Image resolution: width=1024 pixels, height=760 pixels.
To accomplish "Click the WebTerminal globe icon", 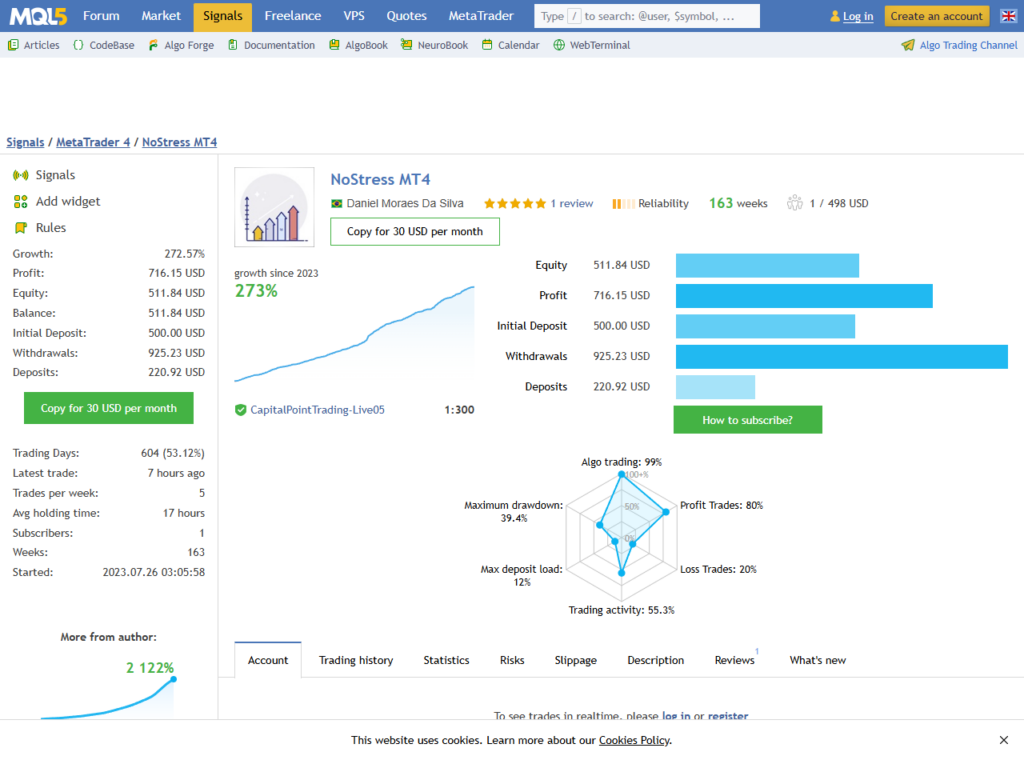I will click(559, 45).
